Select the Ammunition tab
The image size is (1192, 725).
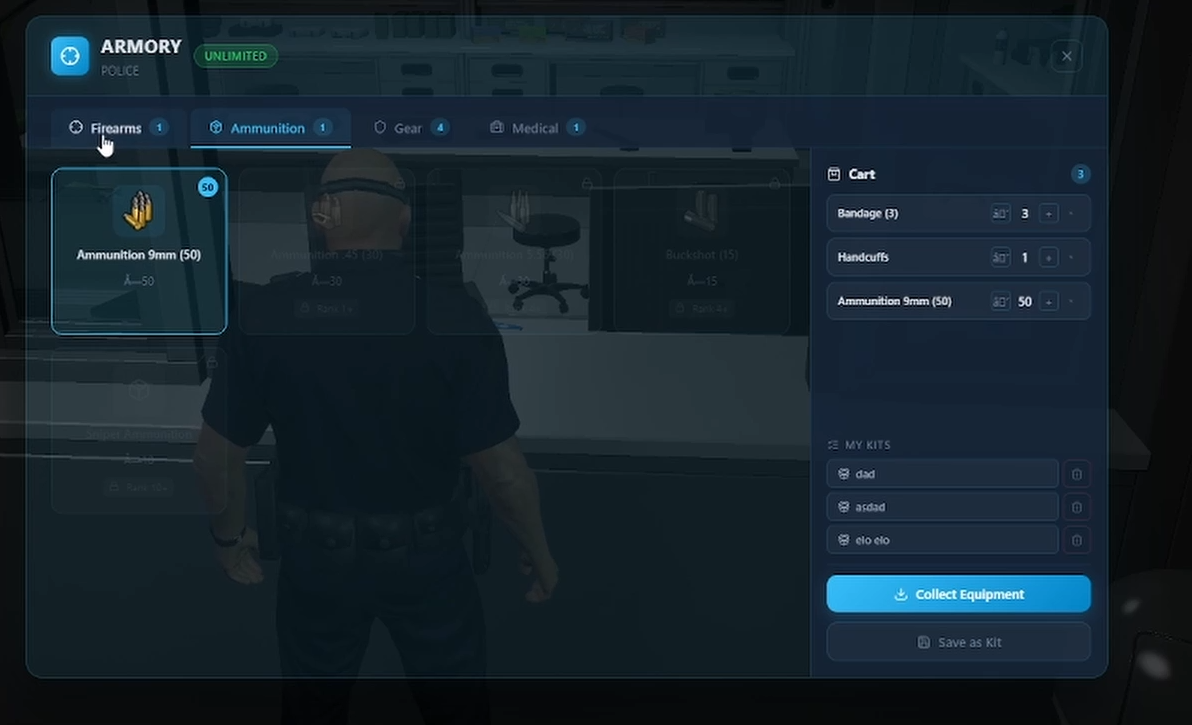point(270,128)
